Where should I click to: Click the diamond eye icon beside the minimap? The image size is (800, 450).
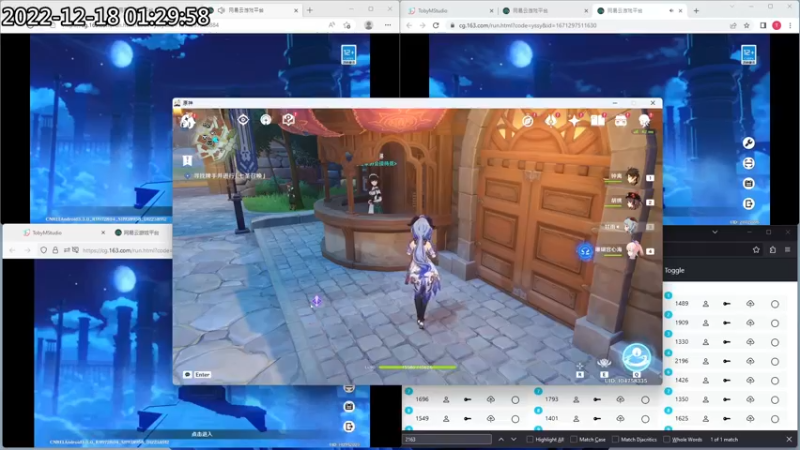coord(243,119)
